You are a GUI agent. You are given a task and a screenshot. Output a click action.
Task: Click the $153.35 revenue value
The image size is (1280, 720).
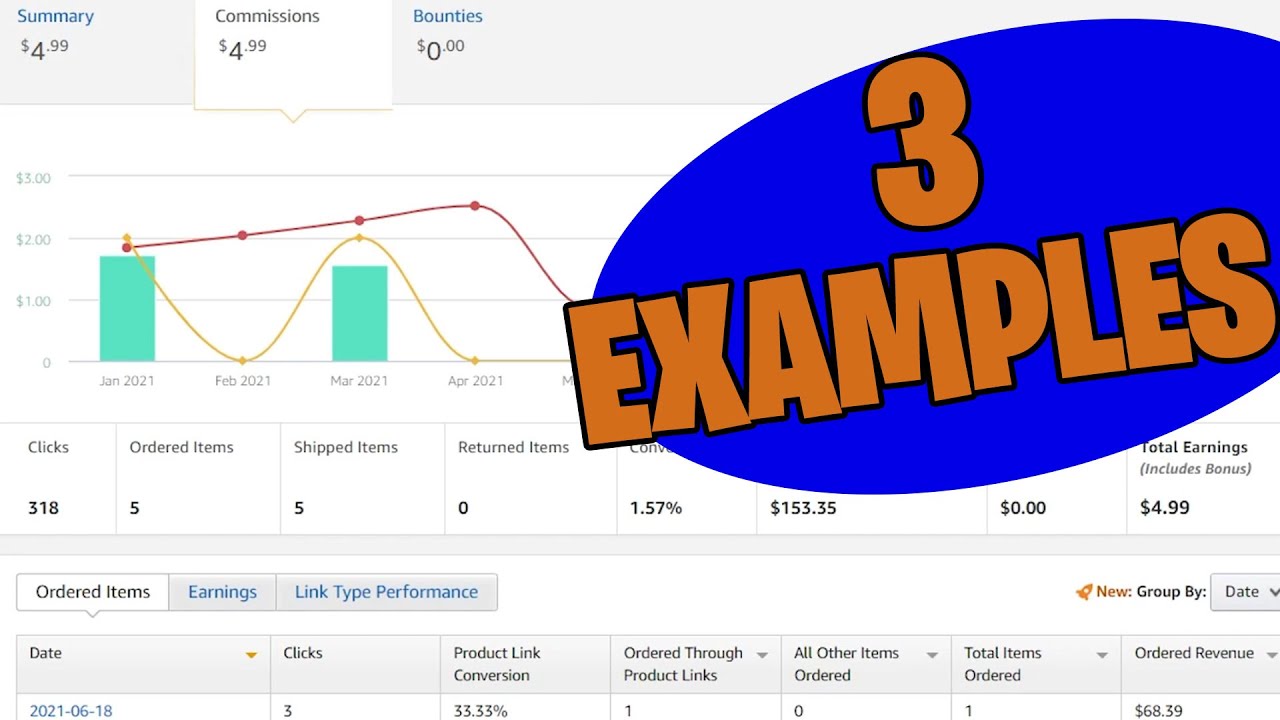click(x=802, y=508)
